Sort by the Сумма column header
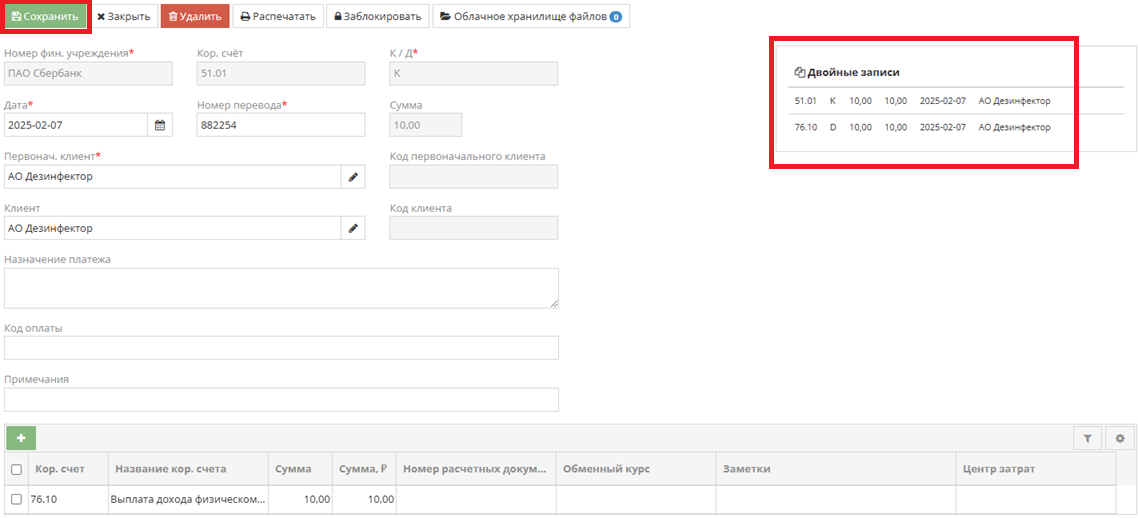1138x518 pixels. 293,469
